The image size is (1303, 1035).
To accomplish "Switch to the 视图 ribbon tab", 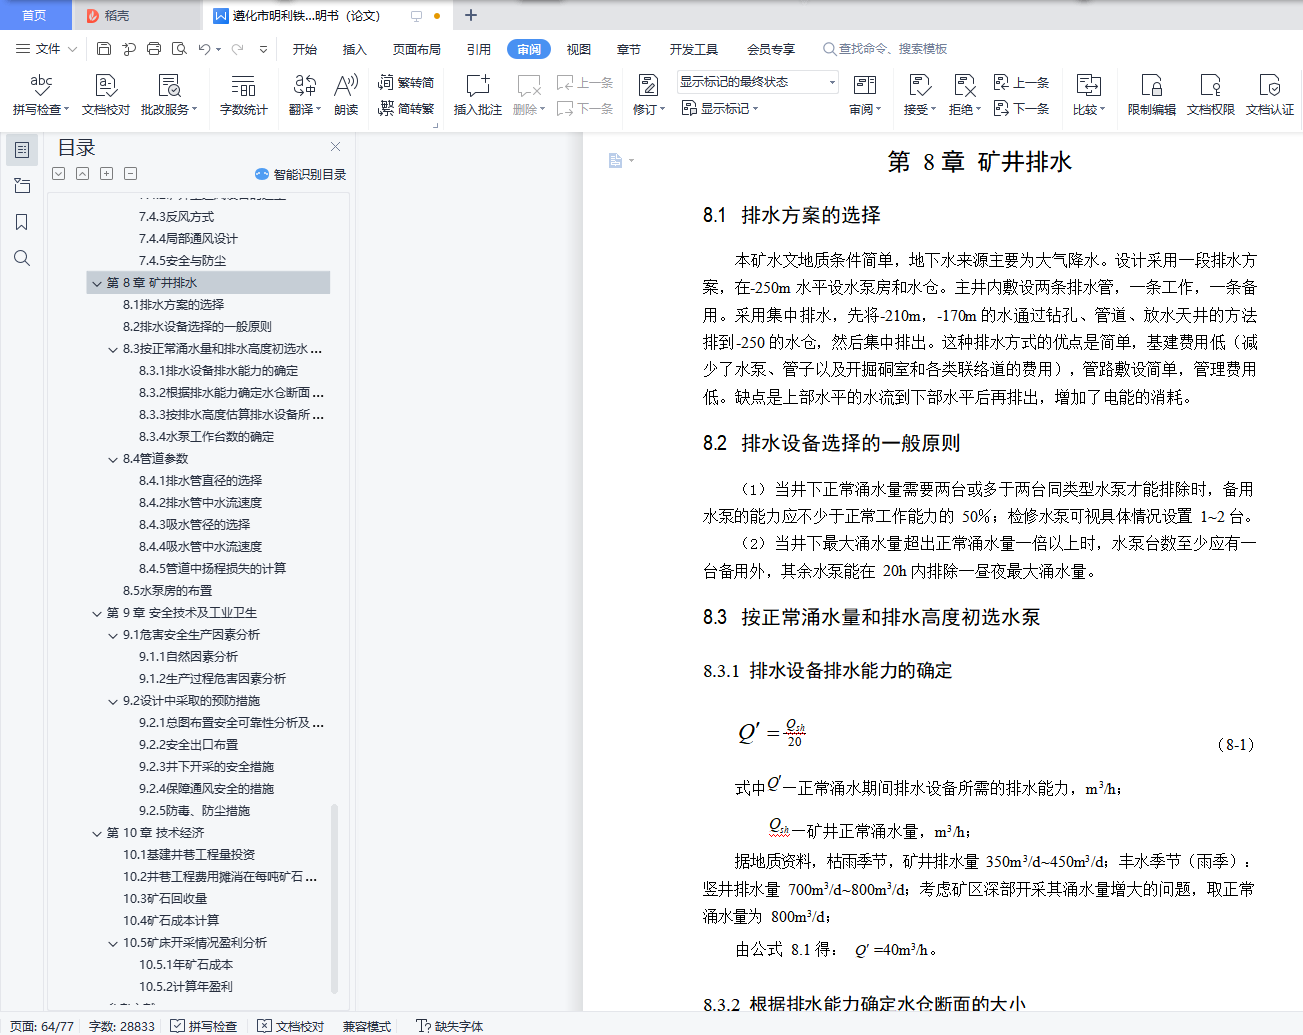I will pos(579,49).
